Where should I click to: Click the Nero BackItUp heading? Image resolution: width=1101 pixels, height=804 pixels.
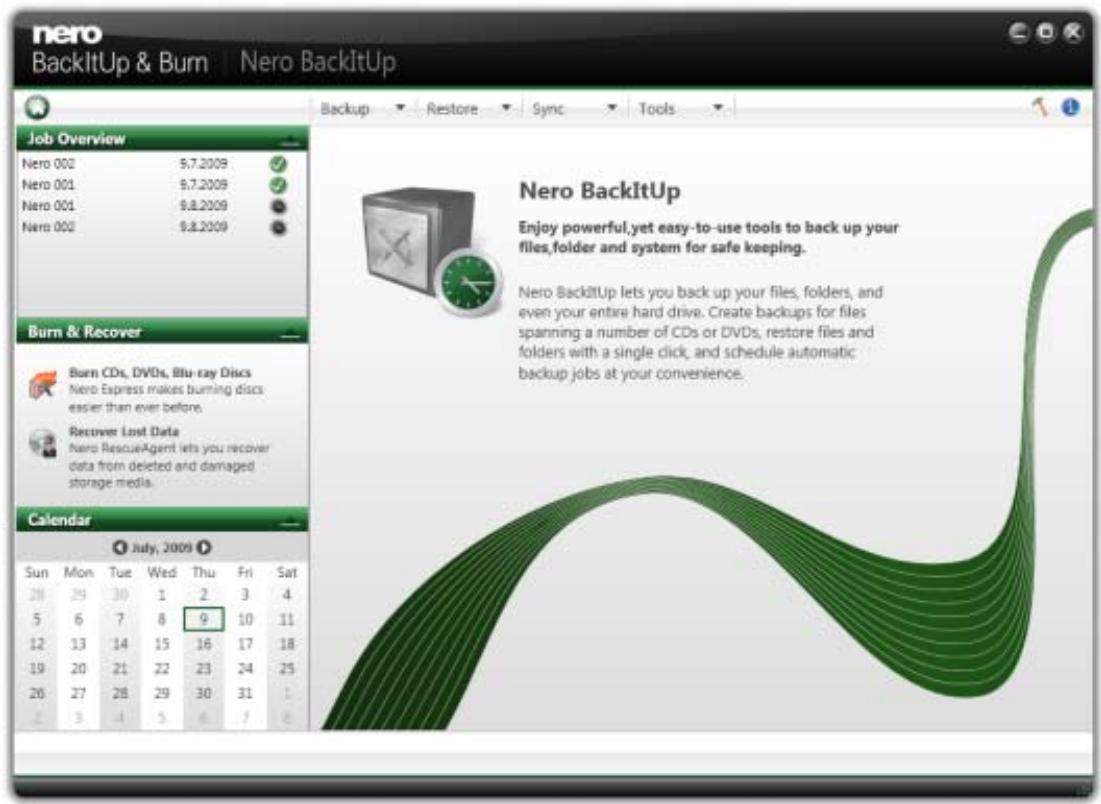(600, 191)
